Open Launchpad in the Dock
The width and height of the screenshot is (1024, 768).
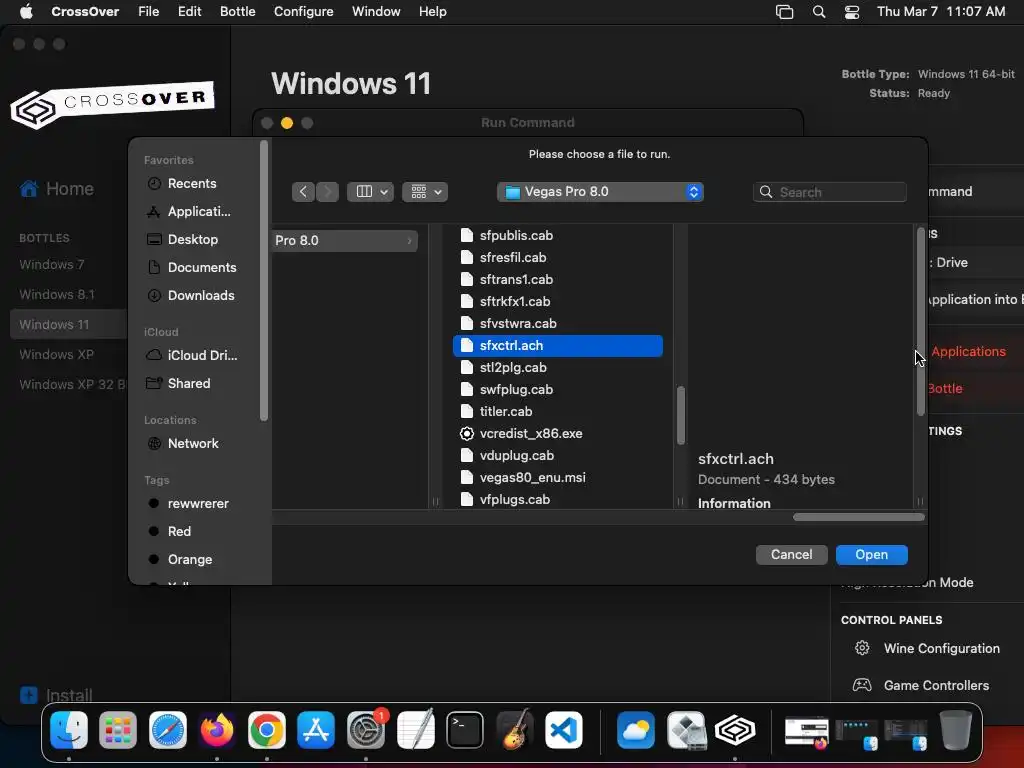[x=118, y=729]
